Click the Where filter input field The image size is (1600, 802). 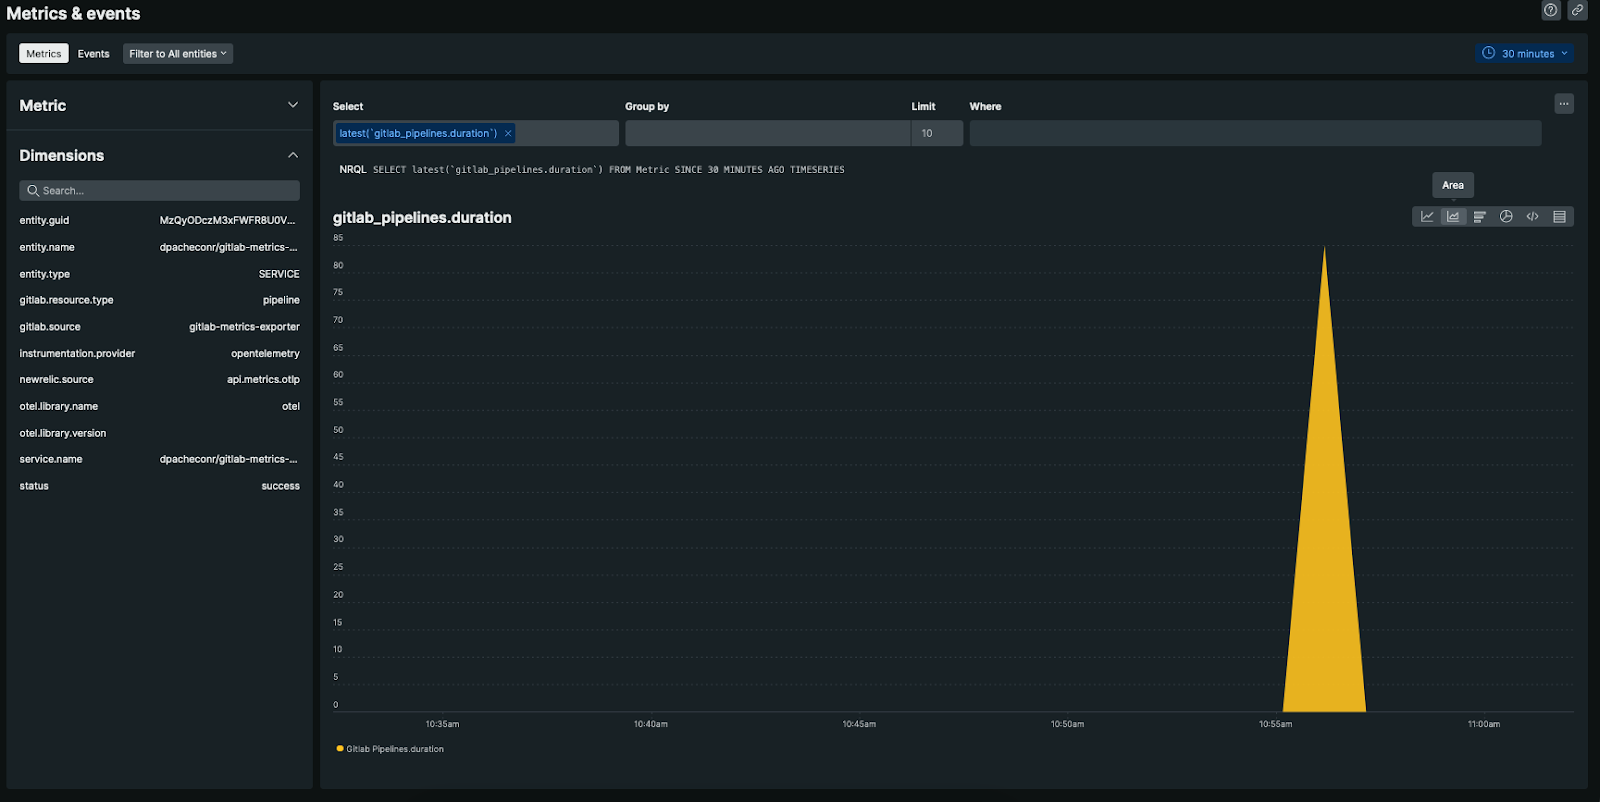click(1255, 133)
